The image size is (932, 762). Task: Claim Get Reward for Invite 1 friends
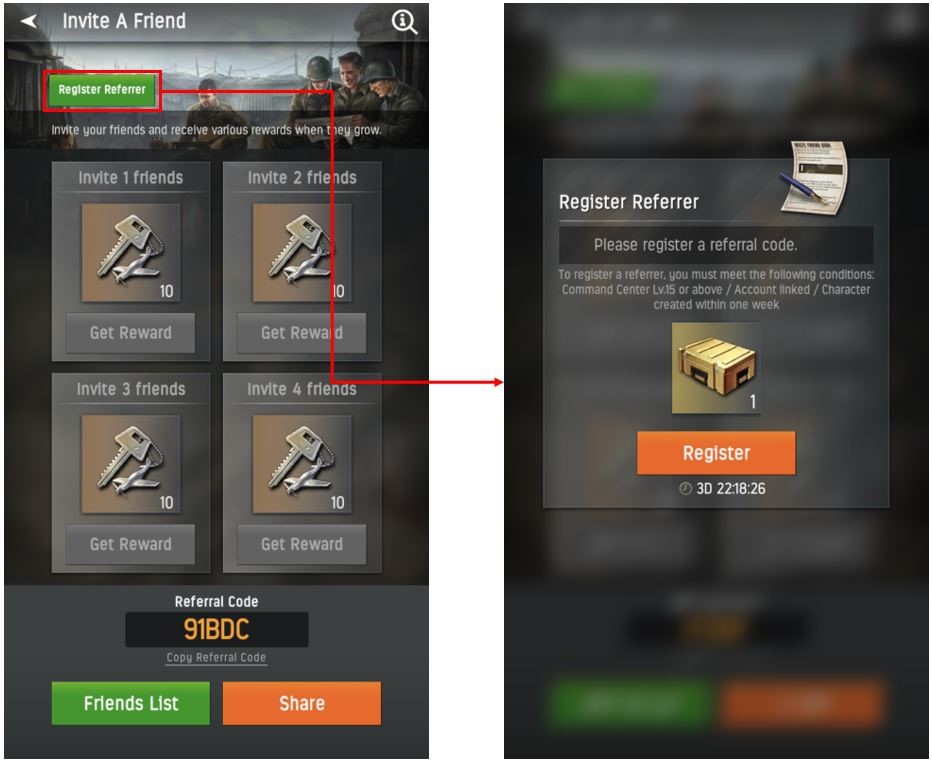click(x=131, y=333)
